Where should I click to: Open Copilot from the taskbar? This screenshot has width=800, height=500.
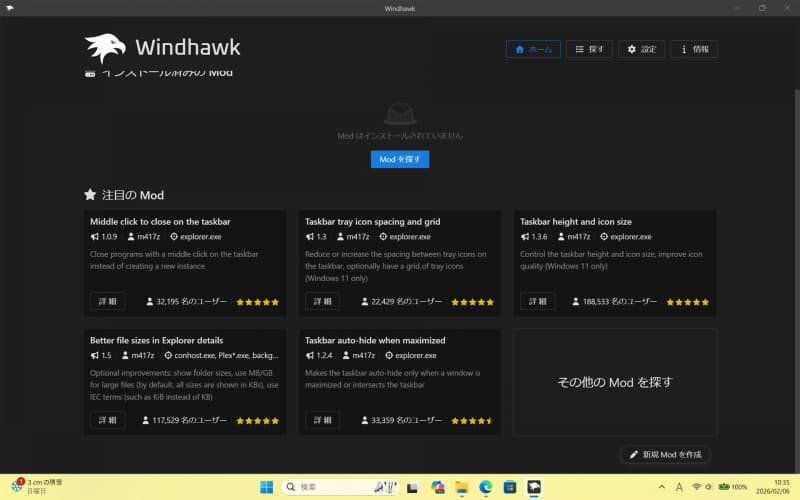(437, 487)
